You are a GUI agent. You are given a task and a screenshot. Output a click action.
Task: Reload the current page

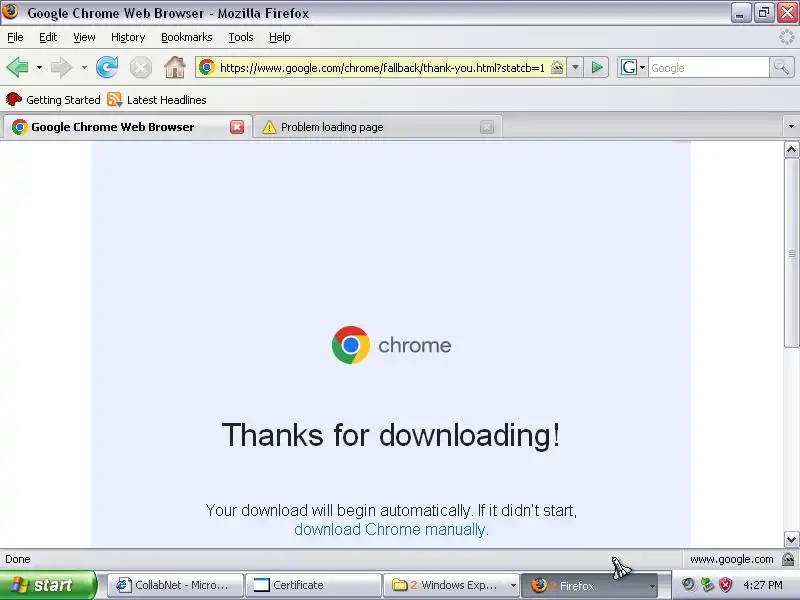click(x=107, y=67)
